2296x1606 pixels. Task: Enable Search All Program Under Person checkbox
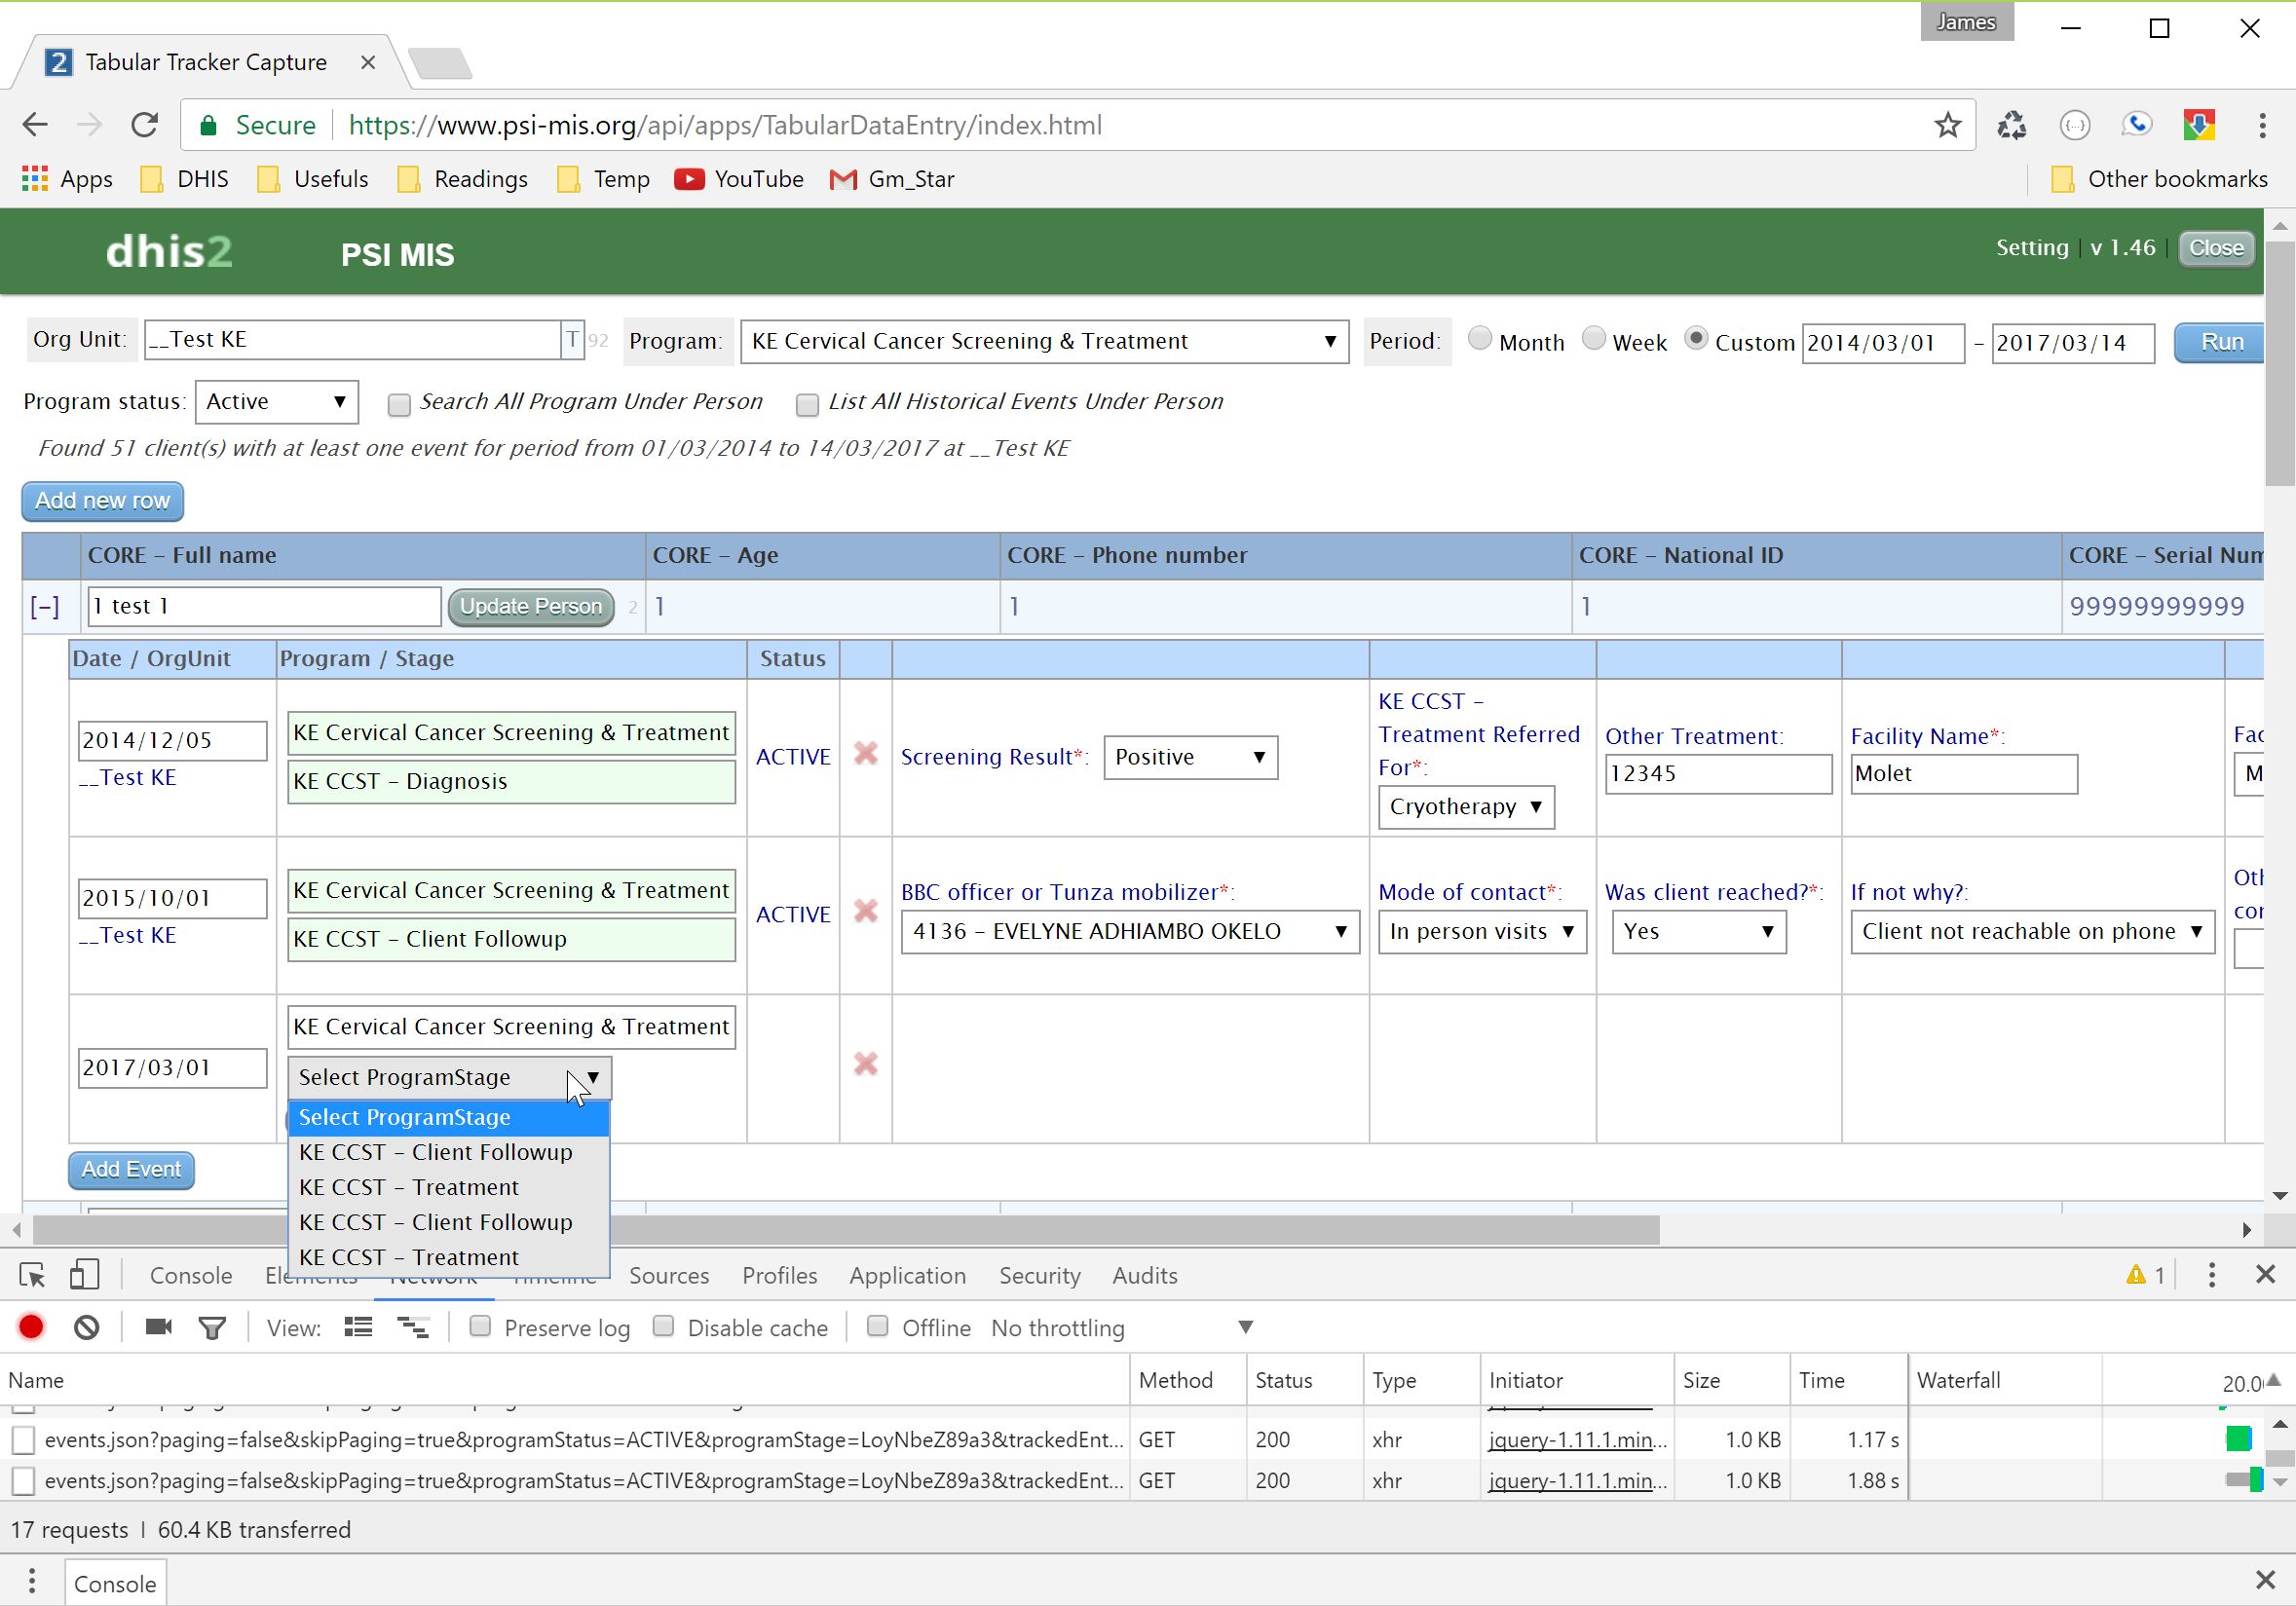point(399,404)
